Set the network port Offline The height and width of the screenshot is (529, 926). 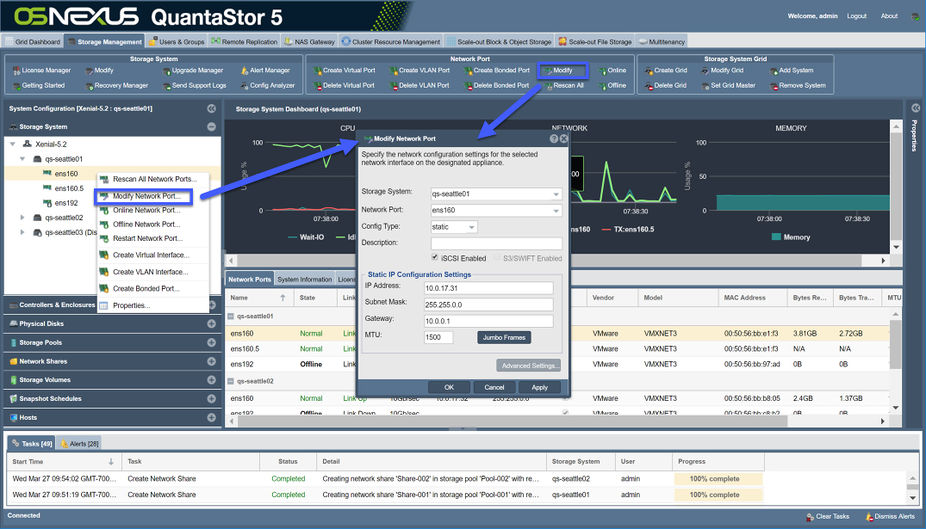[612, 86]
